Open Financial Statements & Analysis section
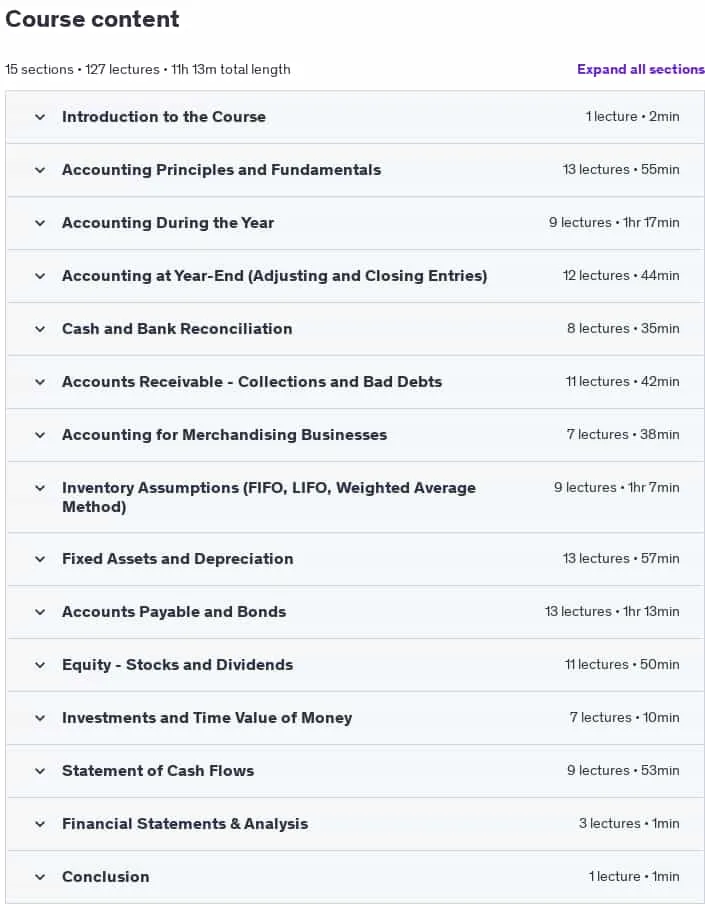705x904 pixels. (x=185, y=824)
